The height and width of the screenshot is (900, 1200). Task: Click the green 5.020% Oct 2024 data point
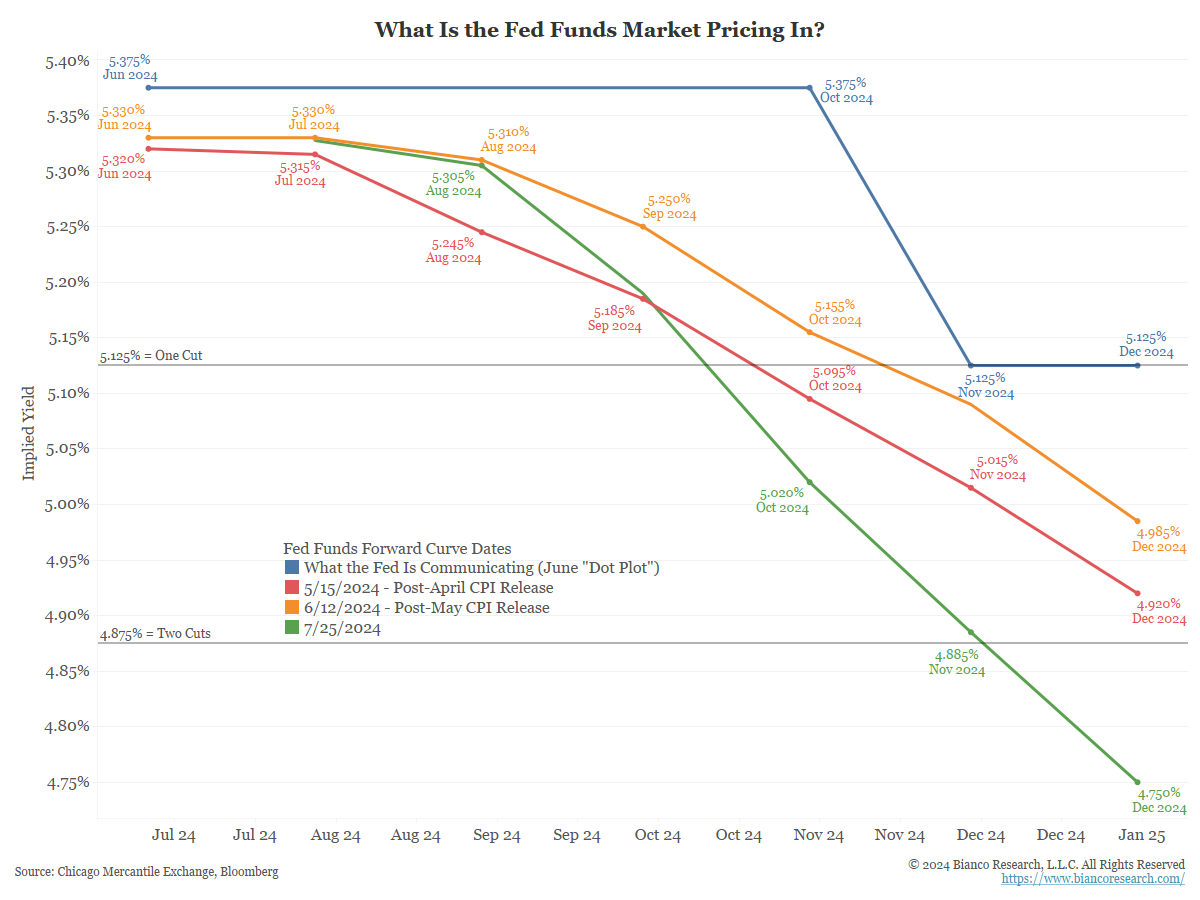809,483
